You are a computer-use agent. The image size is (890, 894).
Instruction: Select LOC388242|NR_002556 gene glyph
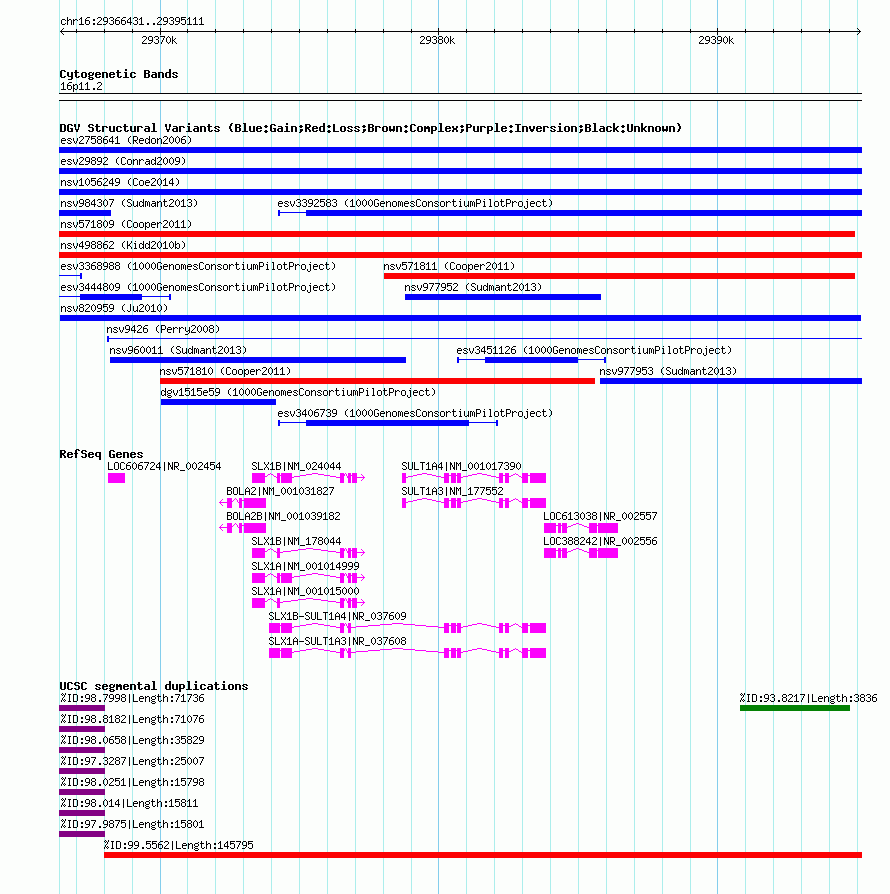tap(581, 554)
